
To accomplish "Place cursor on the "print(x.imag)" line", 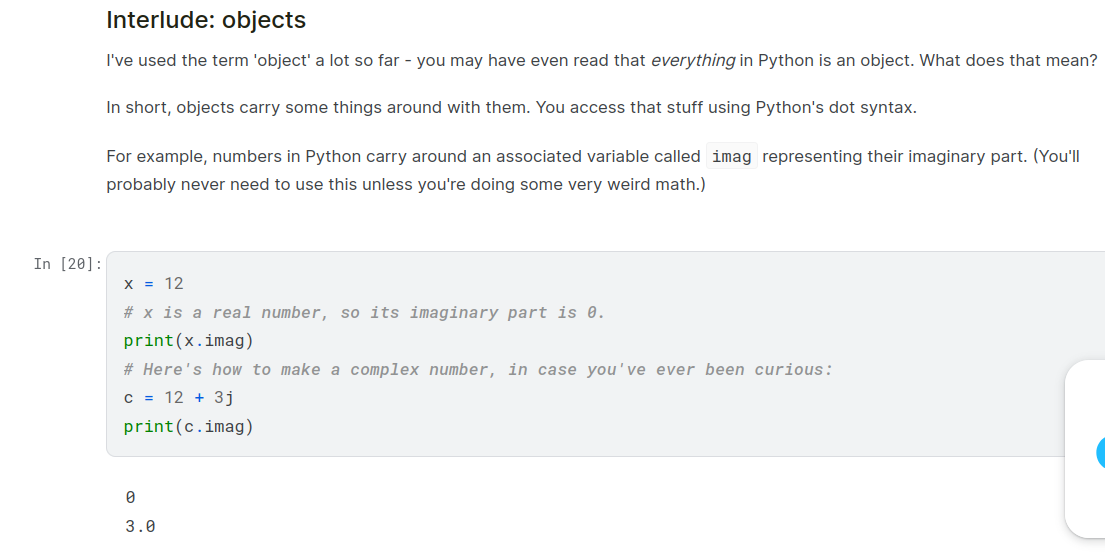I will point(188,341).
